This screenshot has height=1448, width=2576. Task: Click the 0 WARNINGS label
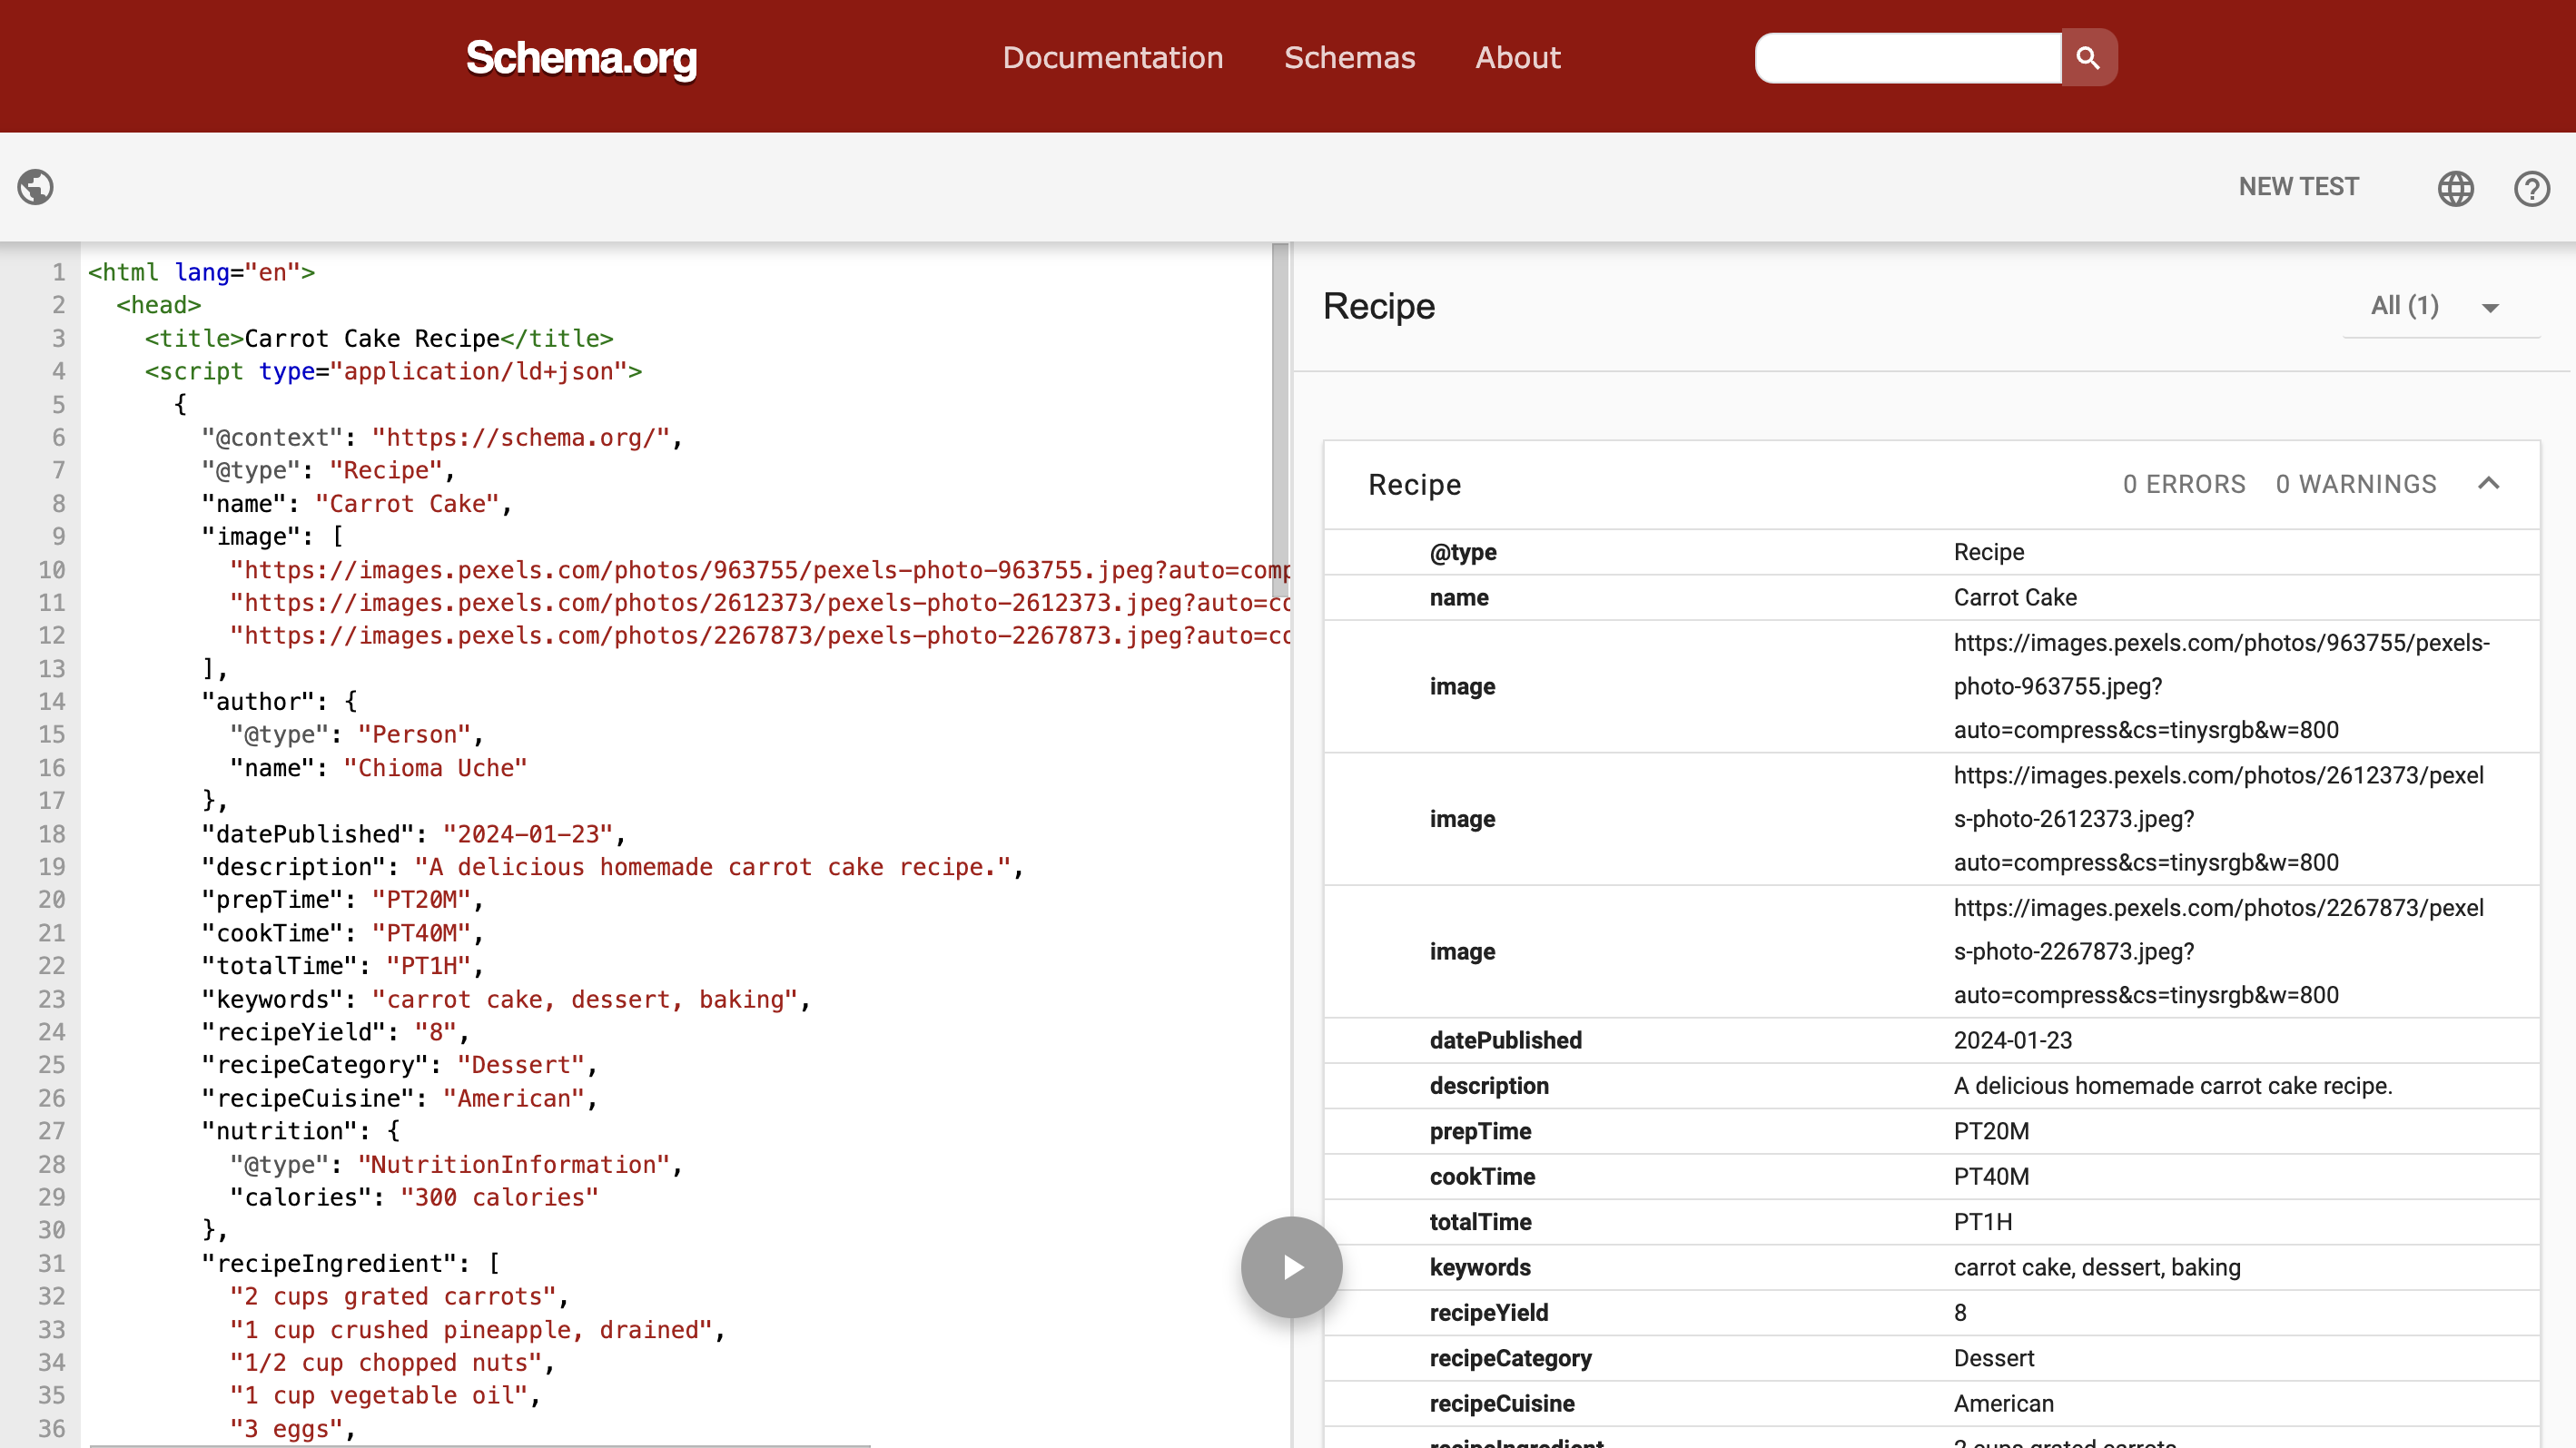2356,484
